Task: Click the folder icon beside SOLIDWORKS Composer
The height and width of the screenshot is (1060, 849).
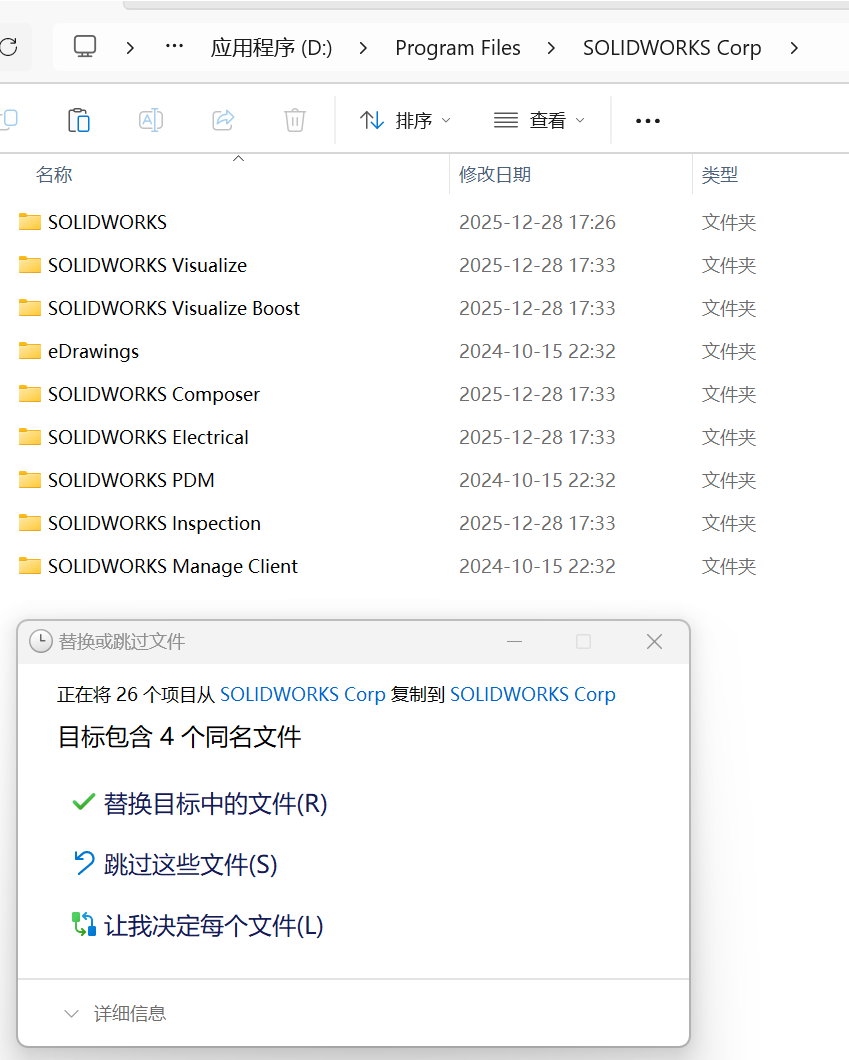Action: pyautogui.click(x=30, y=393)
